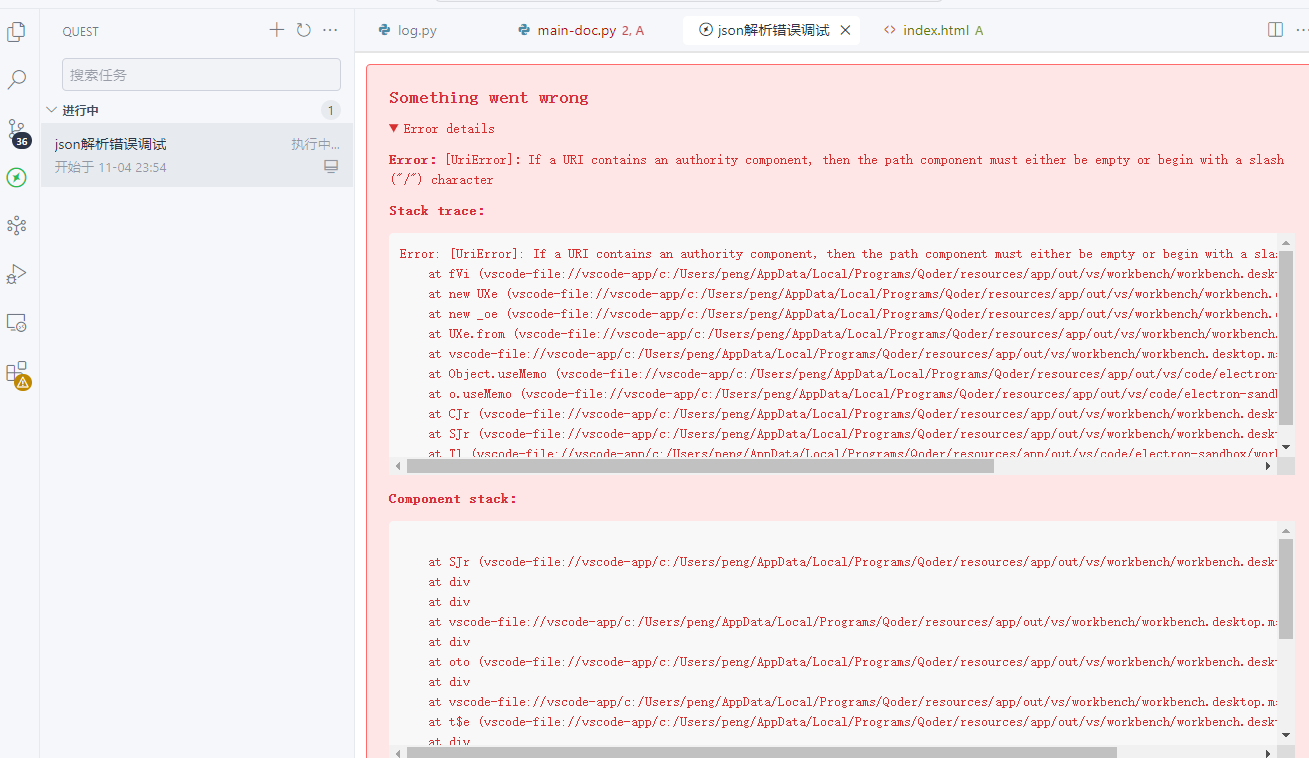The image size is (1309, 758).
Task: Click the "Stack trace:" label
Action: 437,211
